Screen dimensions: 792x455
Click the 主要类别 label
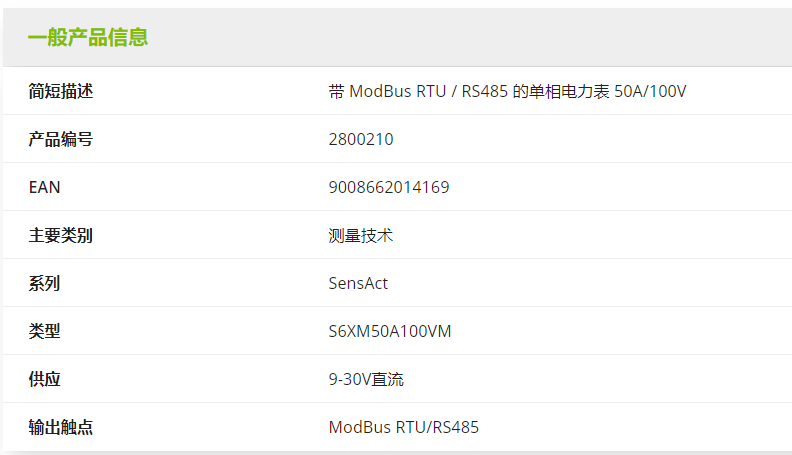point(61,235)
